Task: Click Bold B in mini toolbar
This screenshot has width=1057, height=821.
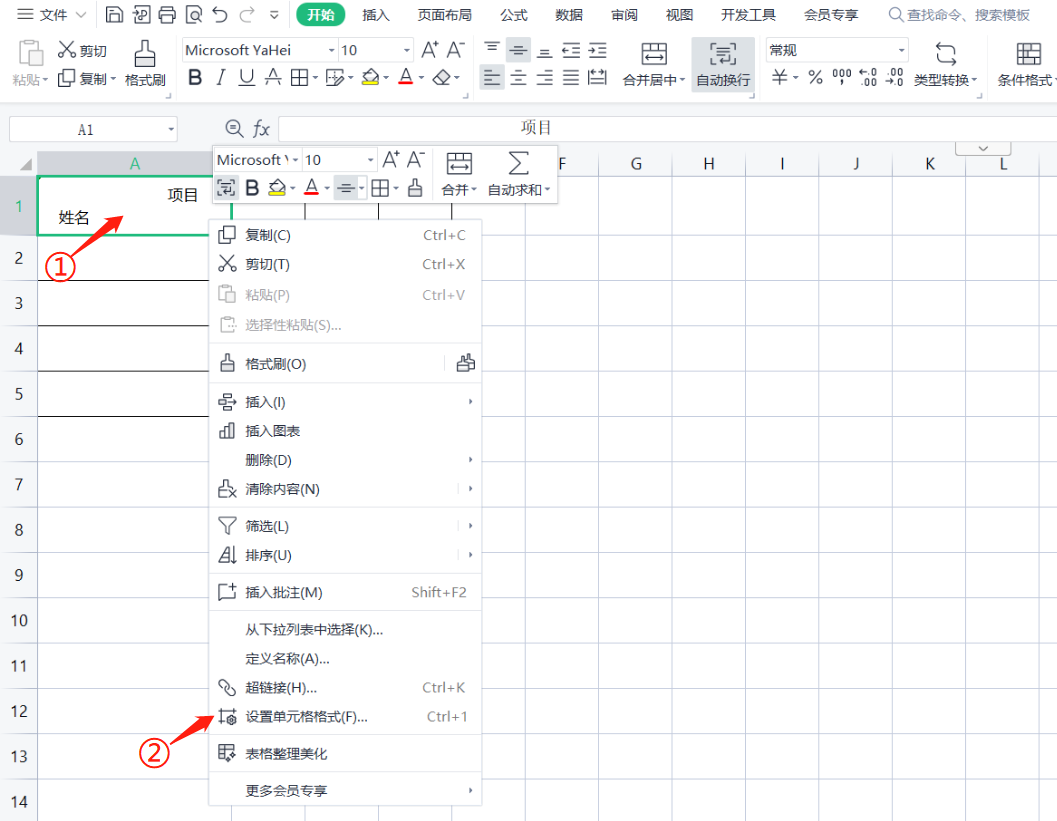Action: (252, 188)
